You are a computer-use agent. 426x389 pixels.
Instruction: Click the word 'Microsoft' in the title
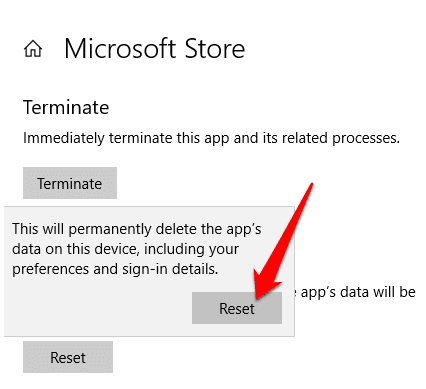pos(120,49)
